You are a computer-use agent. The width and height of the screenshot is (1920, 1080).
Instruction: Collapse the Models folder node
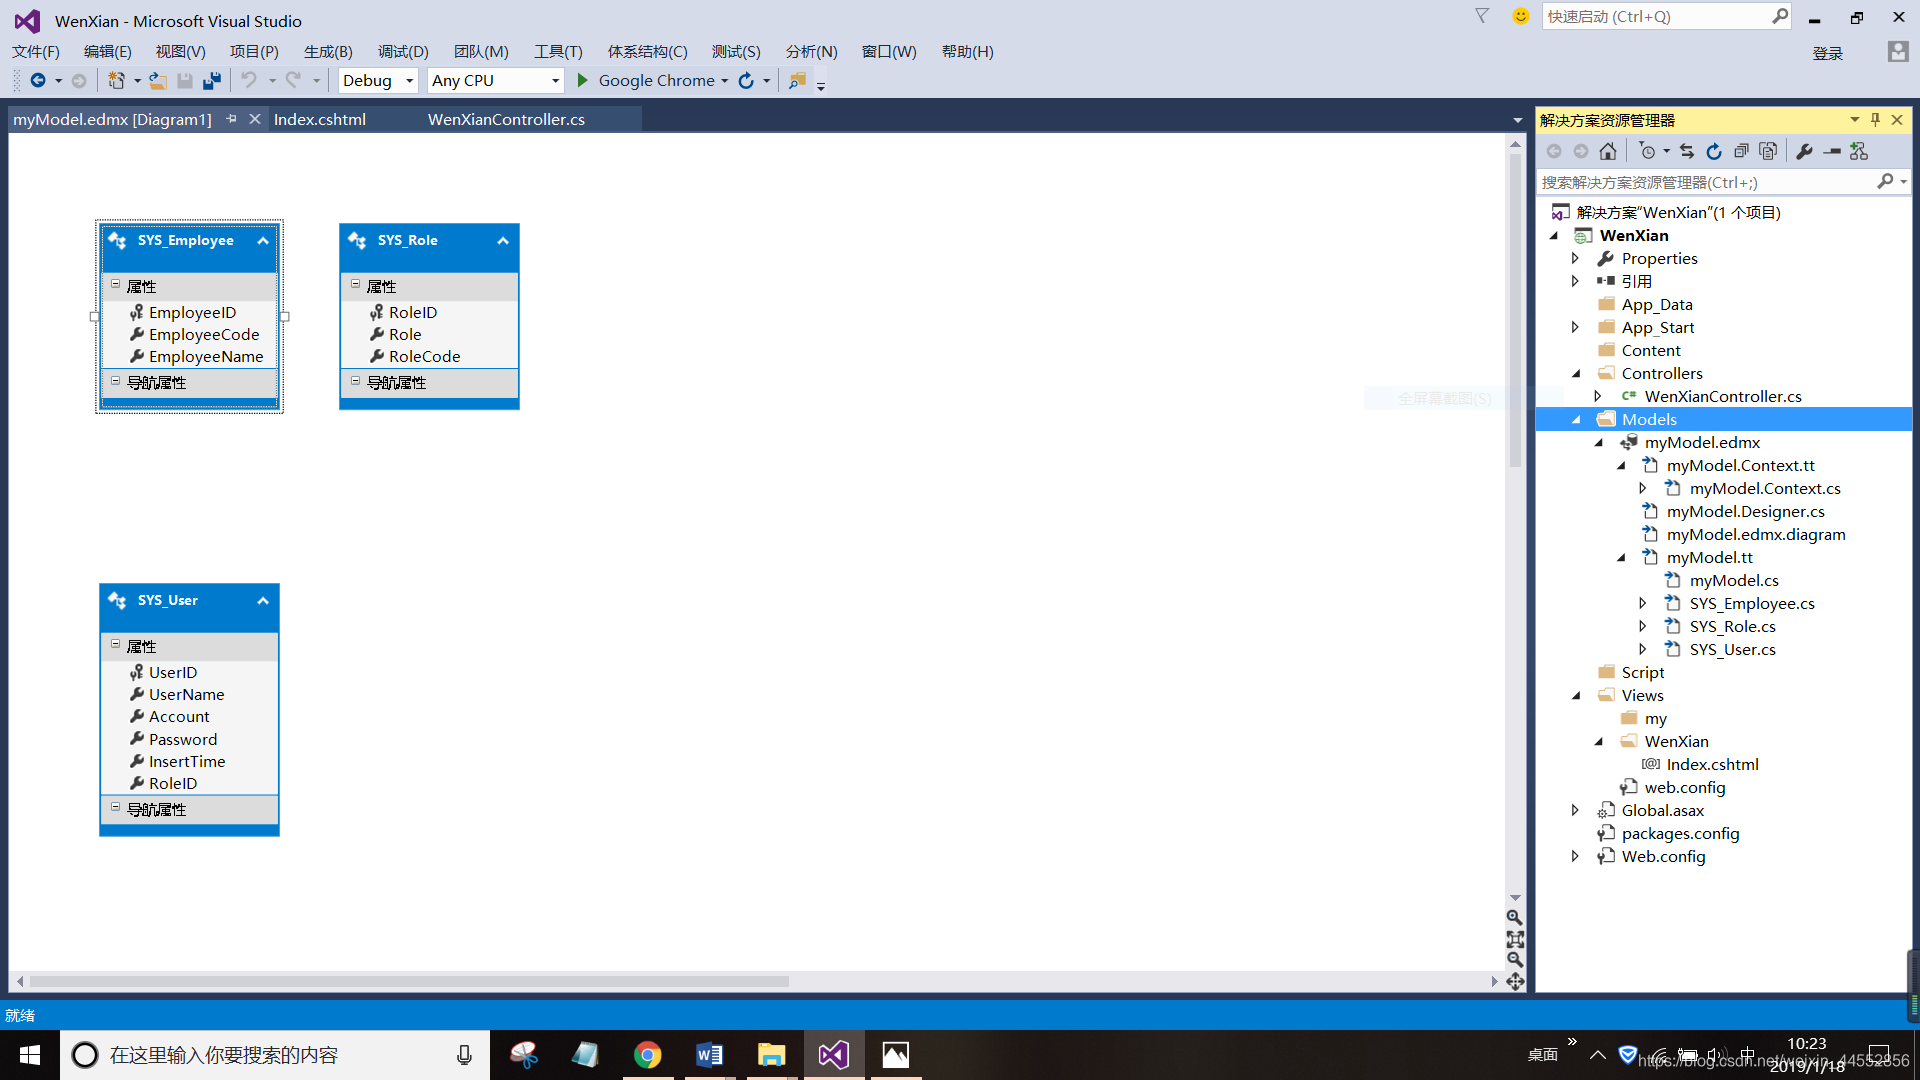coord(1577,420)
